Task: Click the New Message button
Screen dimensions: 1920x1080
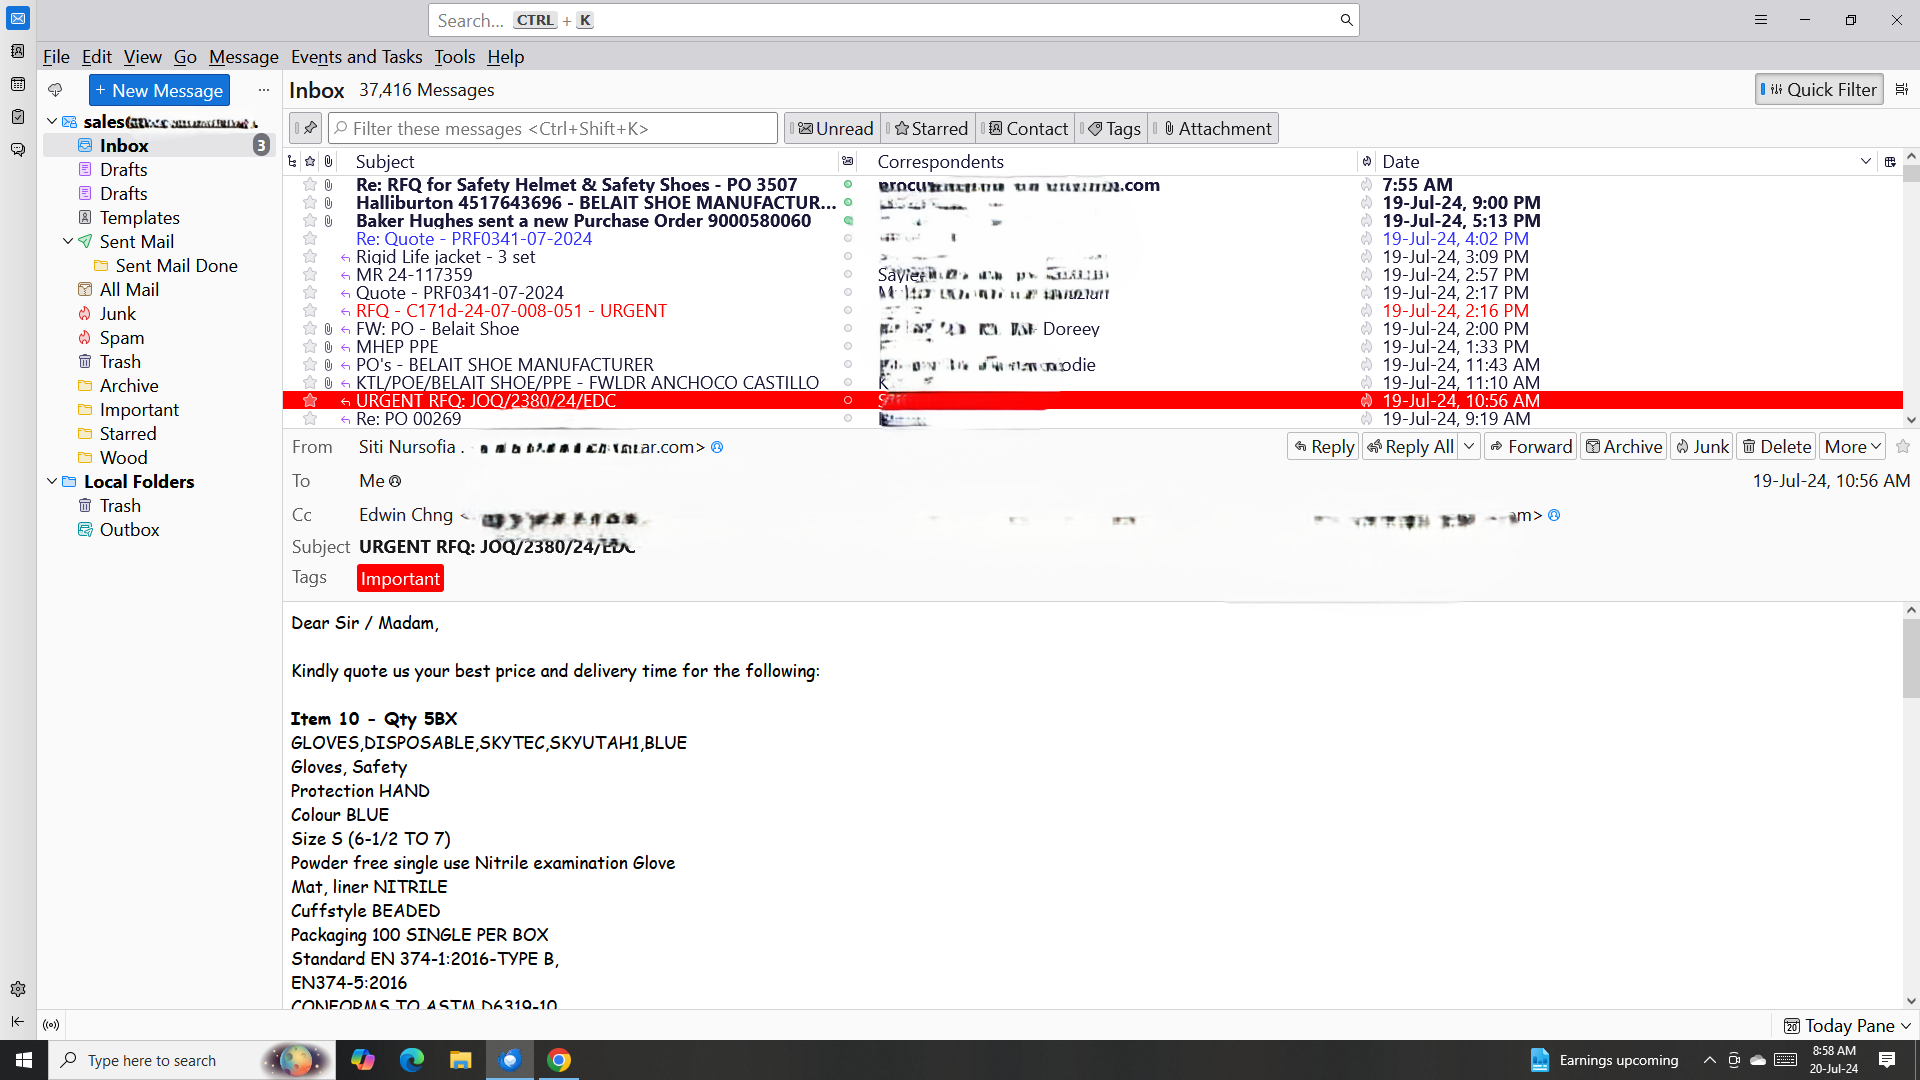Action: click(159, 90)
